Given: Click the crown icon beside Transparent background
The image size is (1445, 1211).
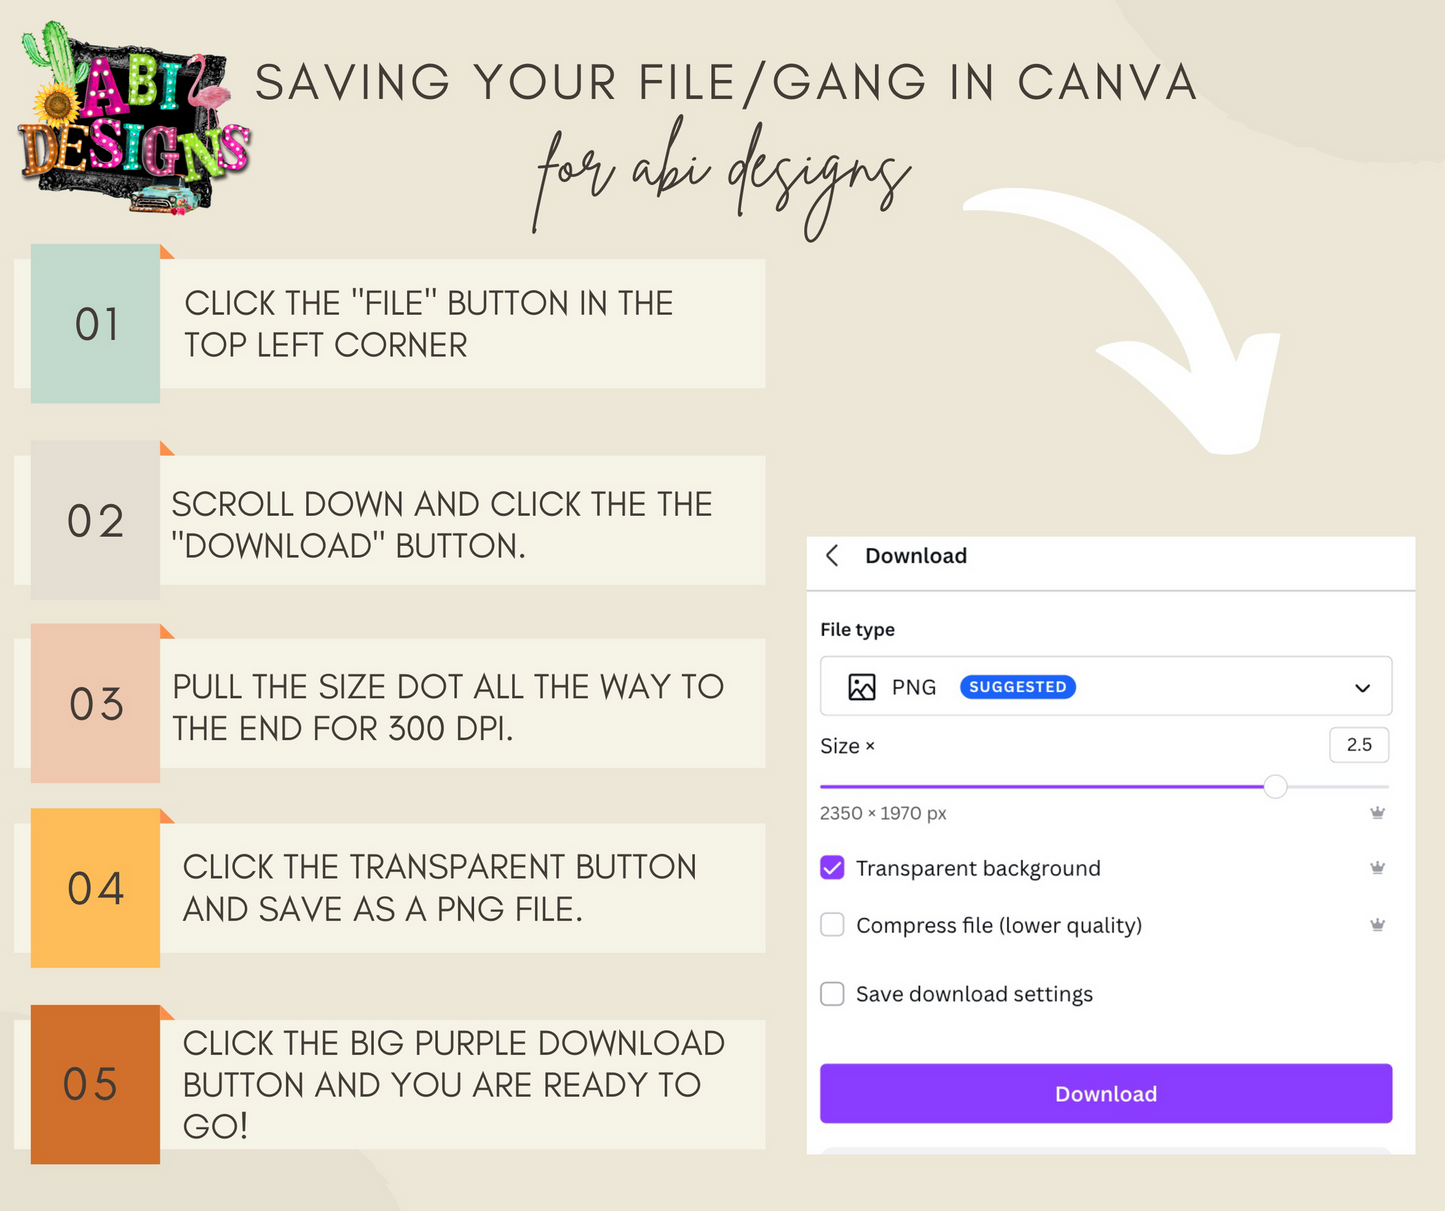Looking at the screenshot, I should tap(1377, 868).
